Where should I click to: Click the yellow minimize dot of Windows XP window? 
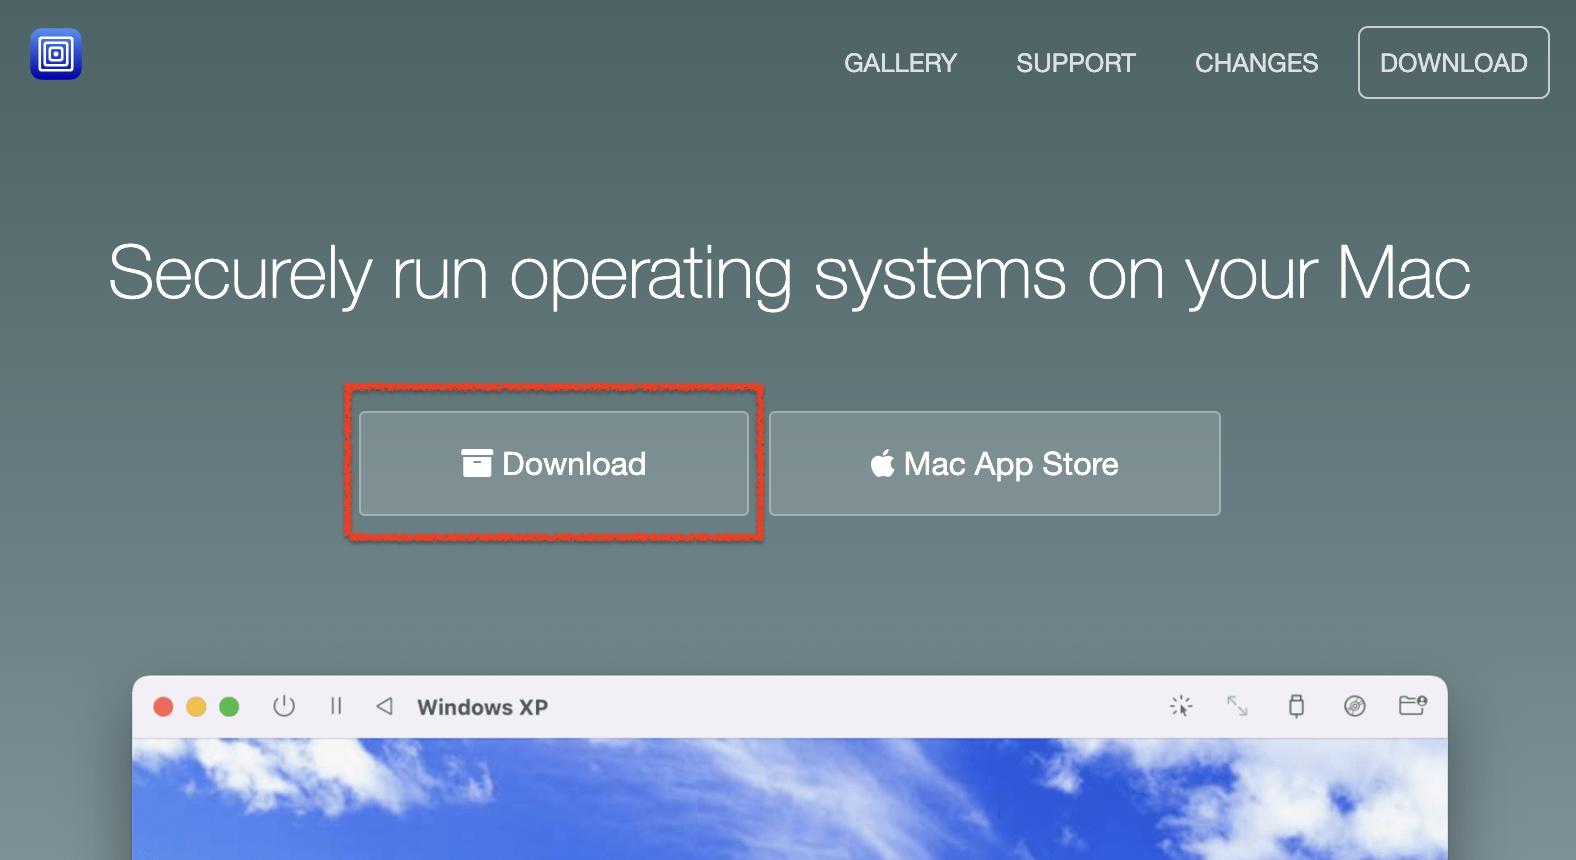(x=196, y=707)
